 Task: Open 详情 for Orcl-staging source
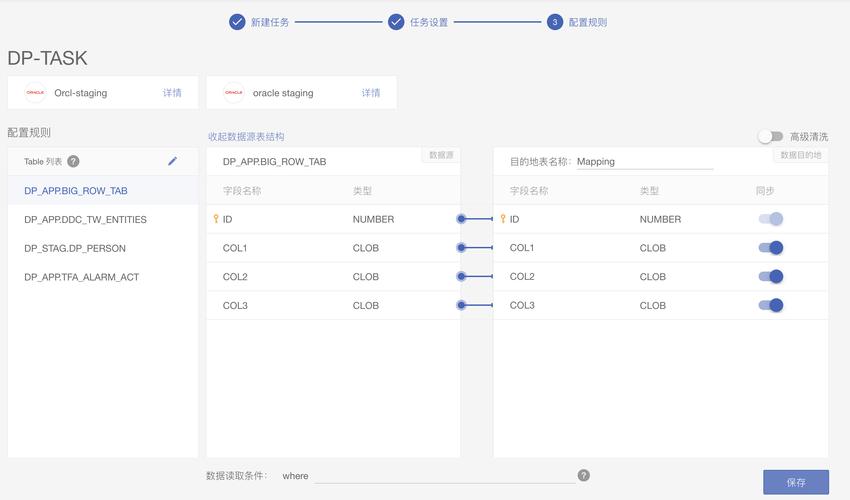point(172,93)
